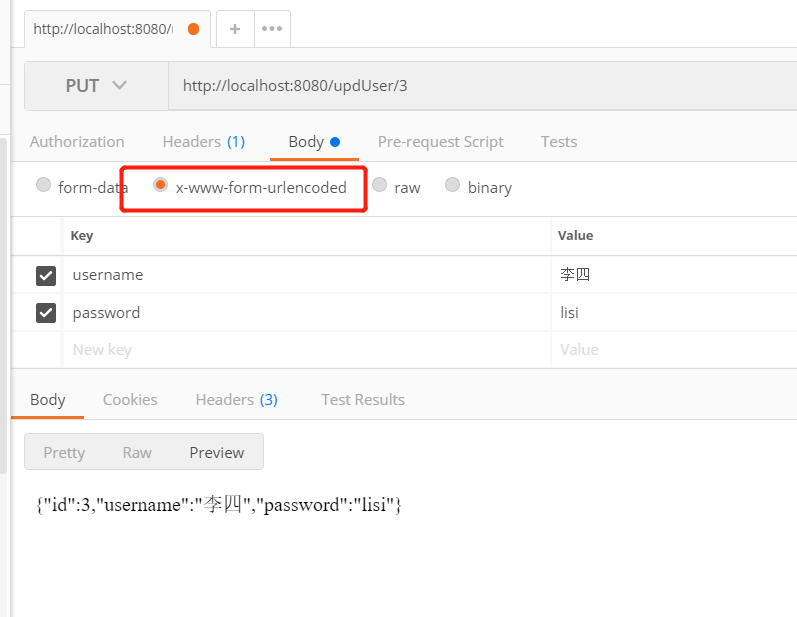Click the orange unsaved dot on request tab
This screenshot has width=797, height=617.
click(x=193, y=29)
